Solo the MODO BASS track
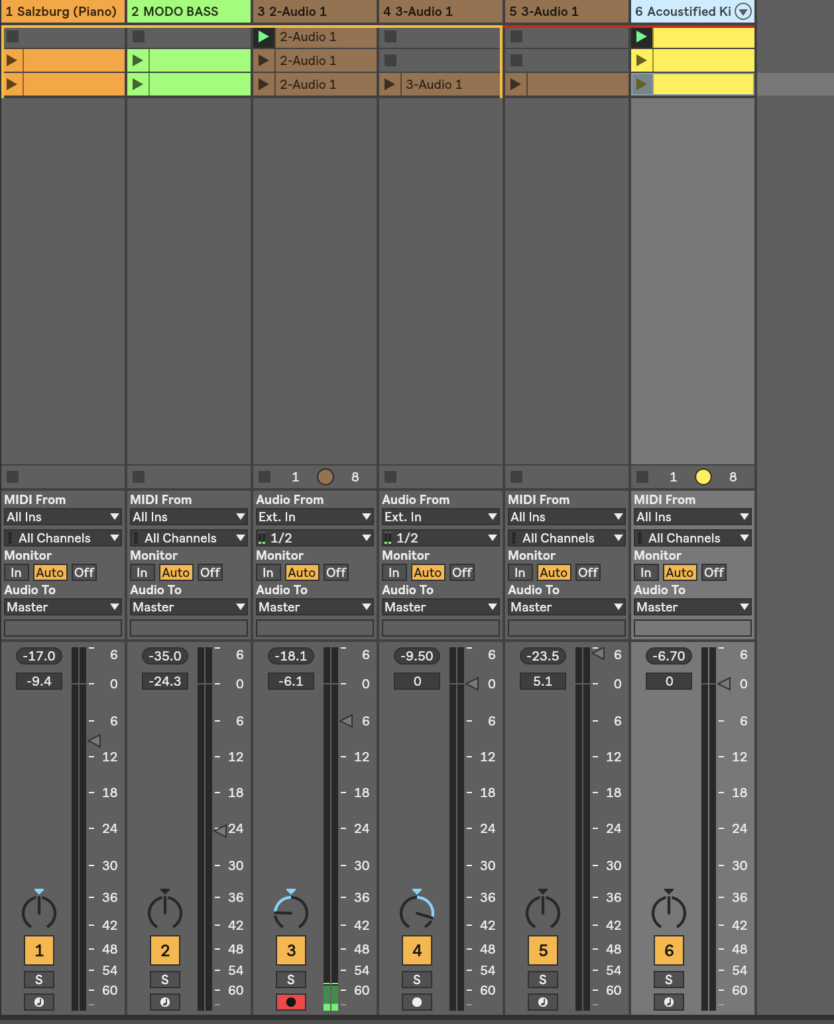Screen dimensions: 834x1024 click(165, 979)
